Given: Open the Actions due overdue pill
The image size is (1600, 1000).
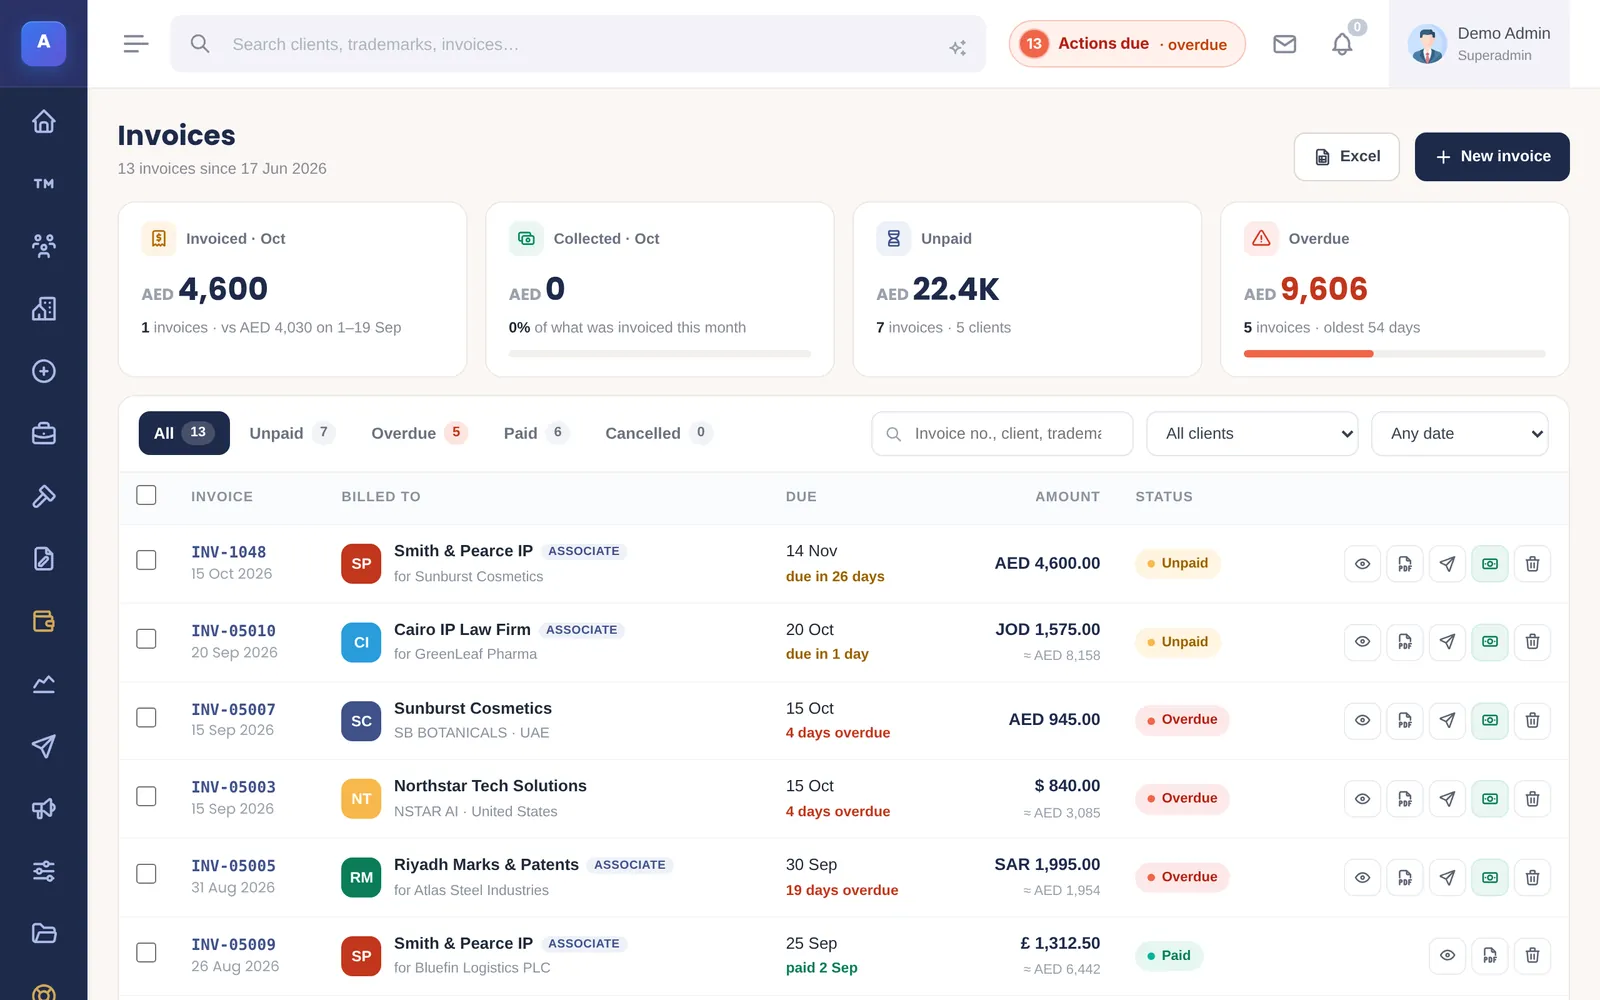Looking at the screenshot, I should point(1127,44).
